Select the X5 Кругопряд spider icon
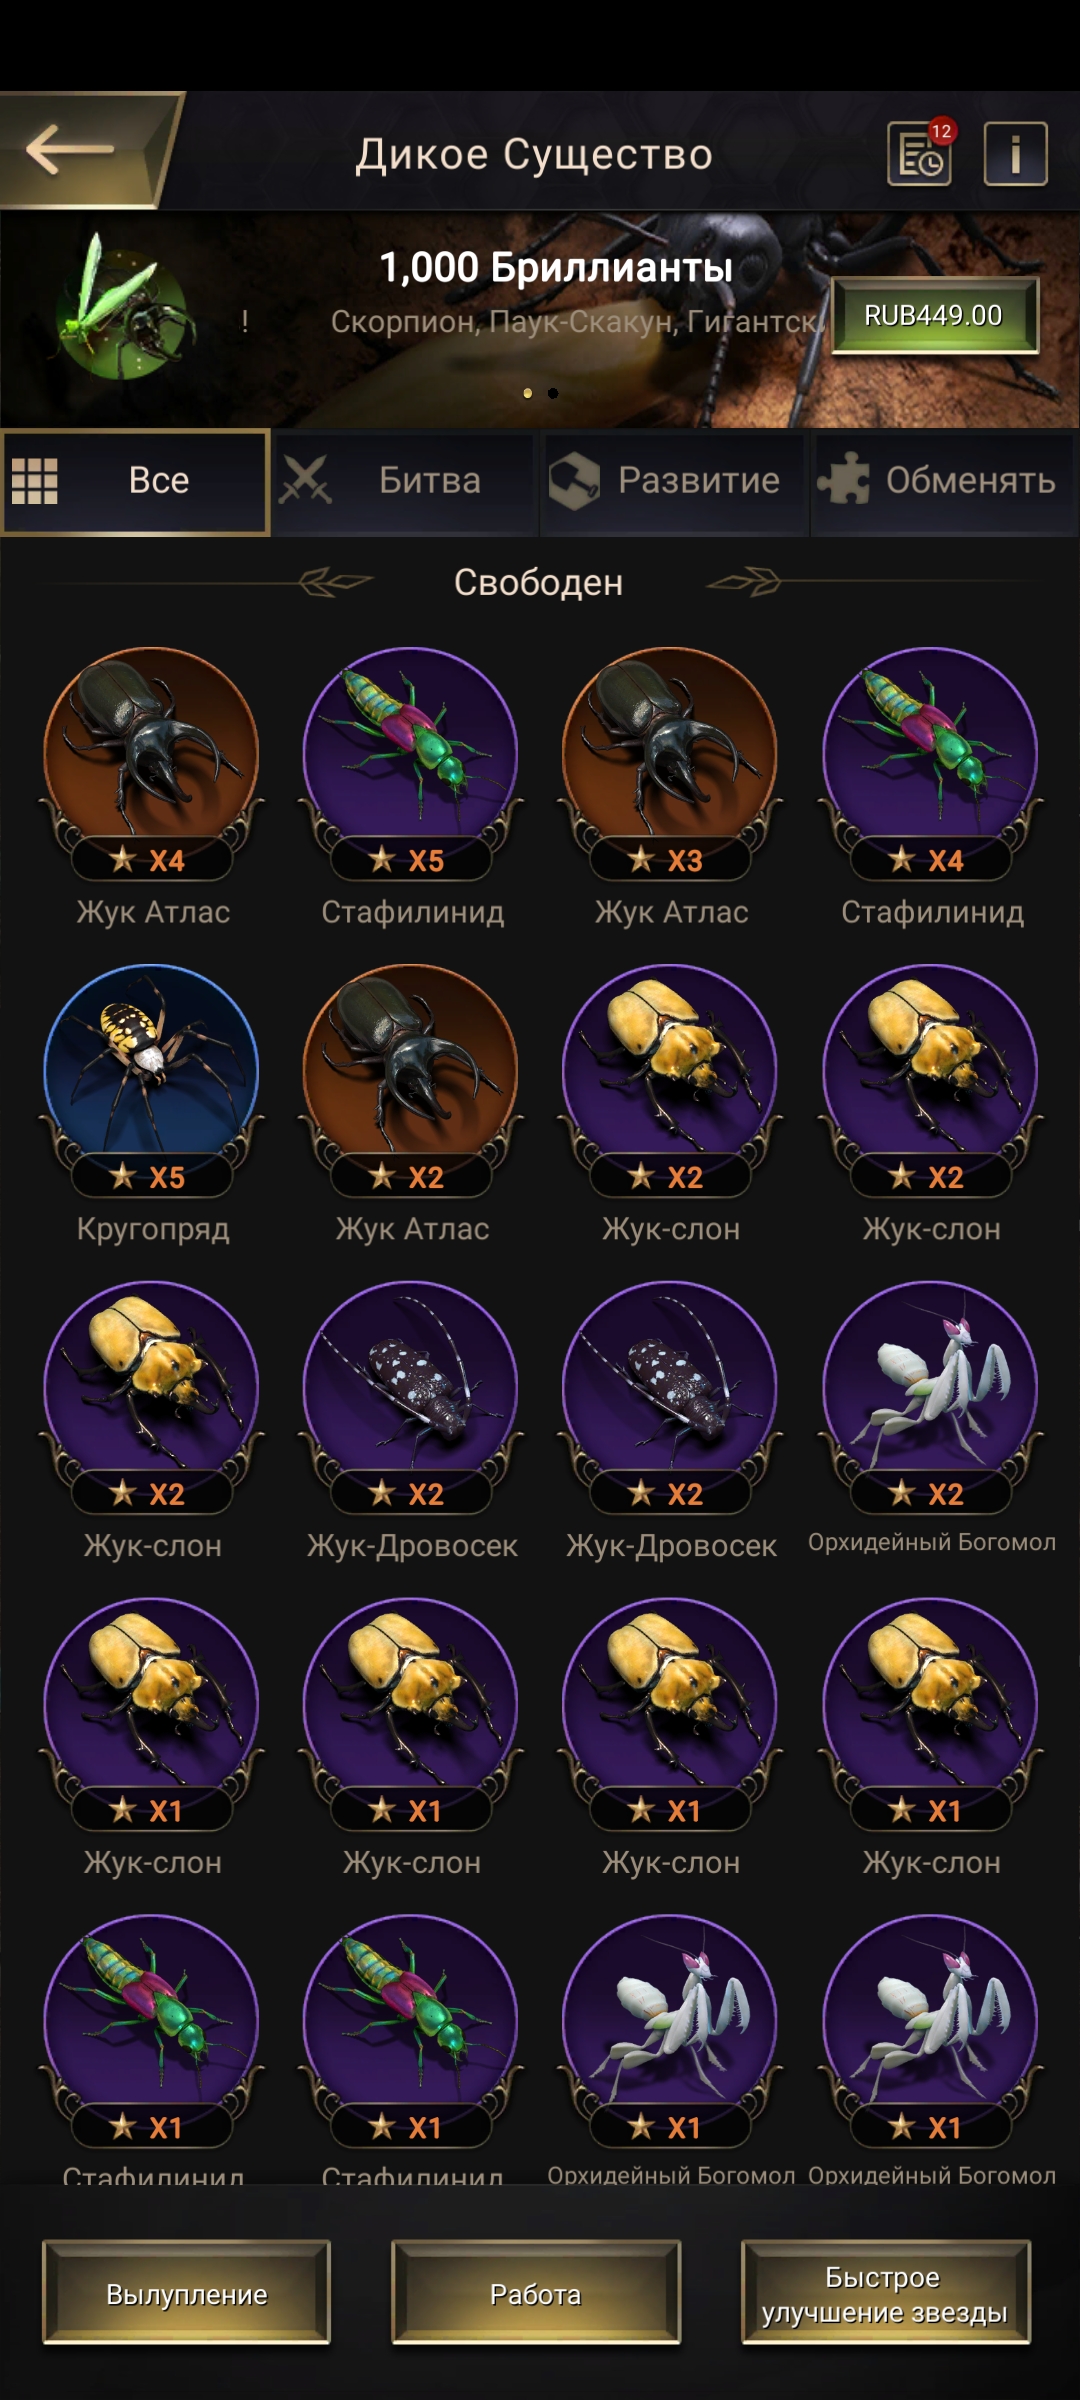1080x2400 pixels. [x=152, y=1070]
